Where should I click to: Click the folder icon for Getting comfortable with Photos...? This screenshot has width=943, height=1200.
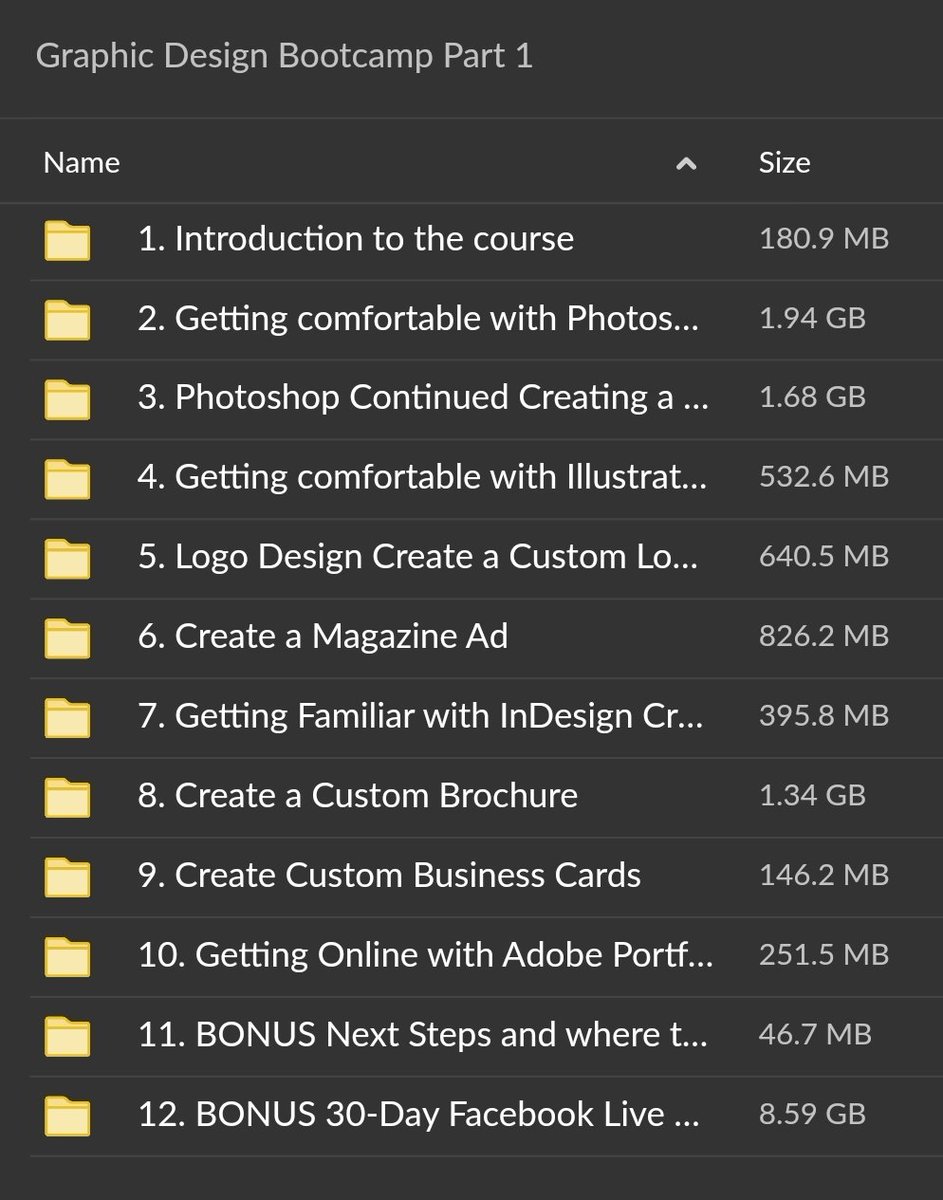tap(67, 320)
